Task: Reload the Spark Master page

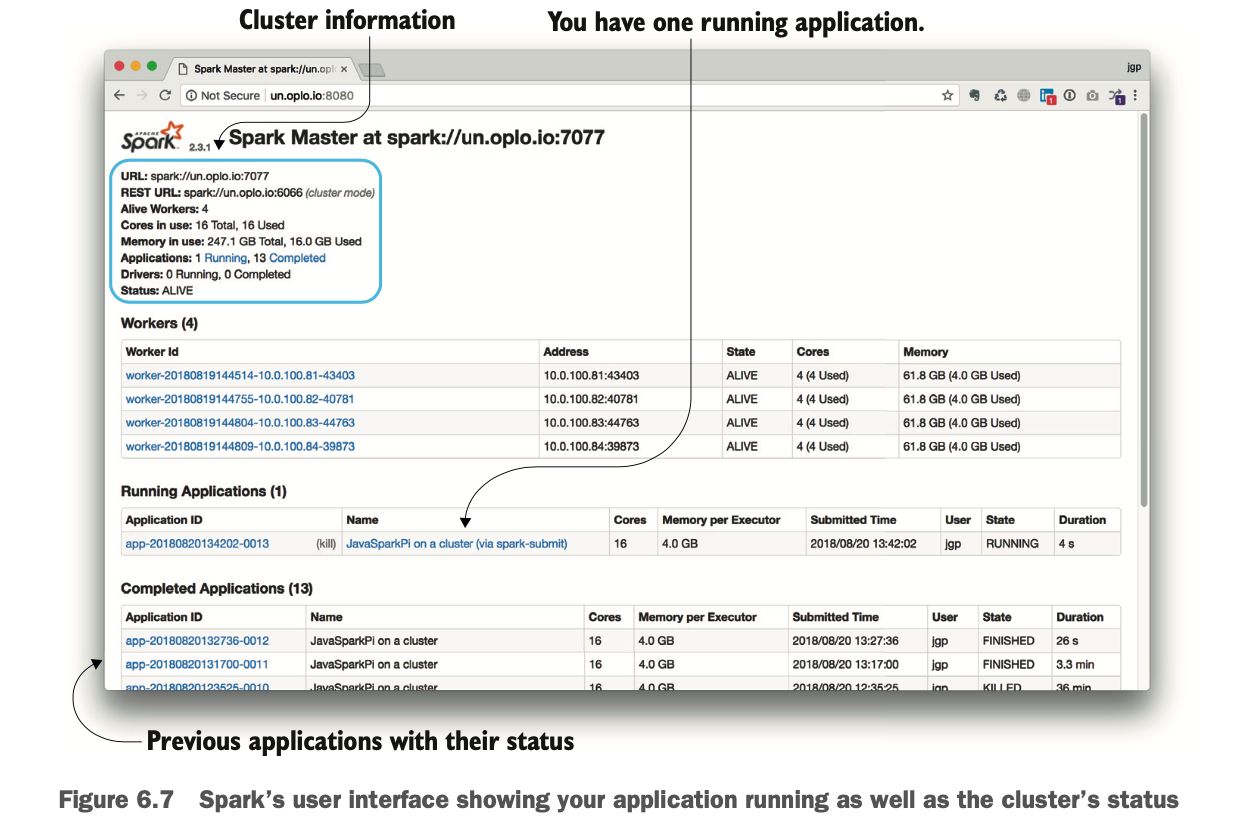Action: (165, 95)
